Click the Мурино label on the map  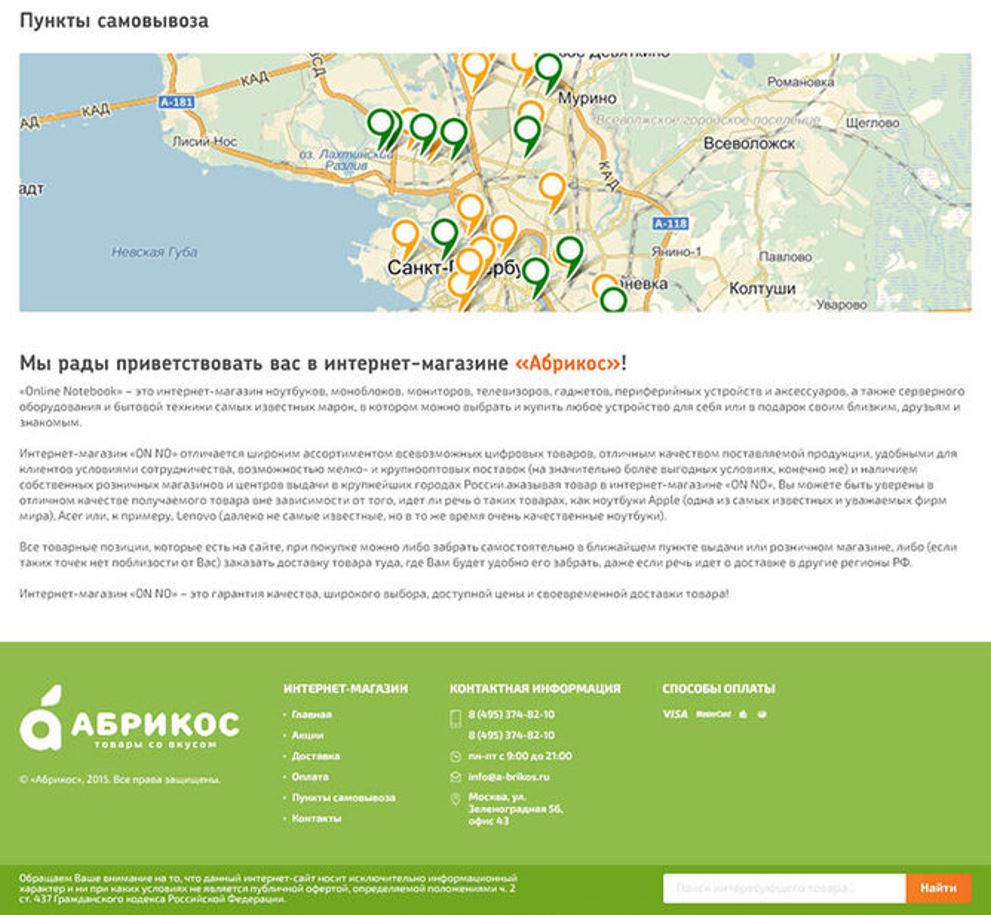(x=587, y=99)
